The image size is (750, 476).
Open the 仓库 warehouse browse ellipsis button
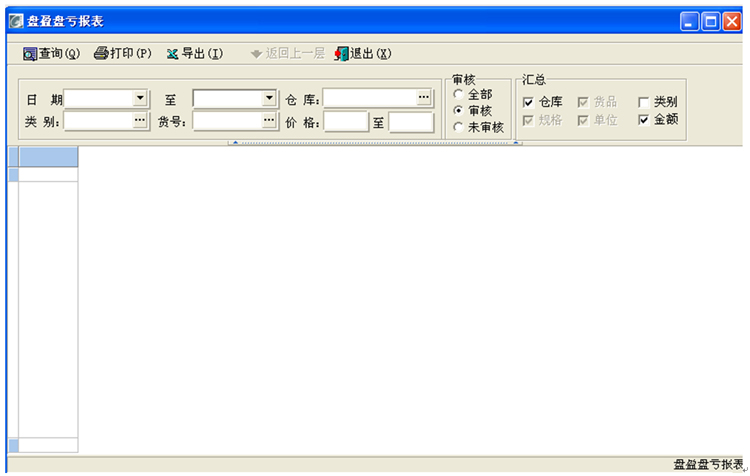click(424, 97)
